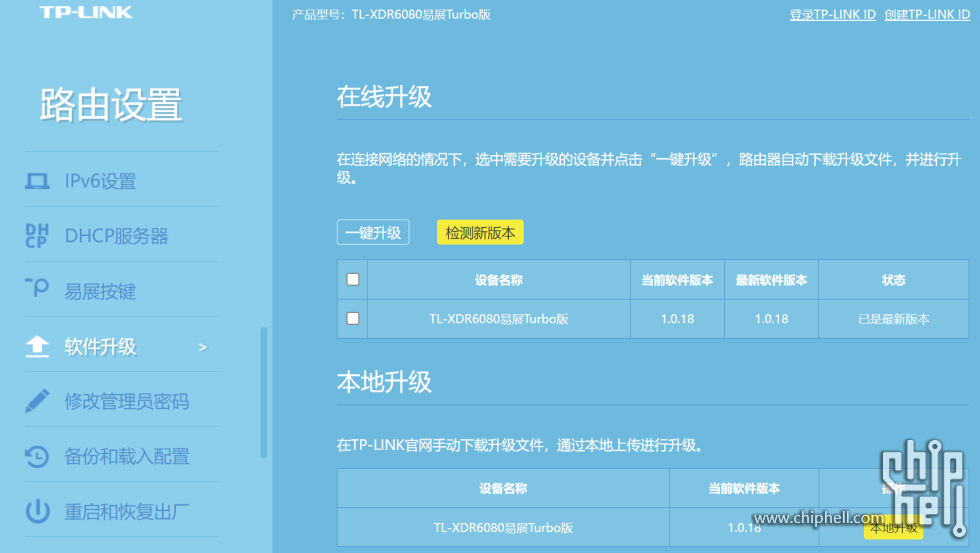
Task: Select 修改管理员密码 in the sidebar
Action: pyautogui.click(x=126, y=402)
